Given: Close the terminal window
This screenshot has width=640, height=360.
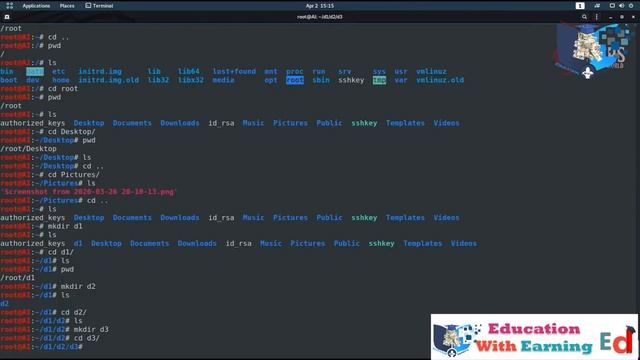Looking at the screenshot, I should tap(633, 17).
